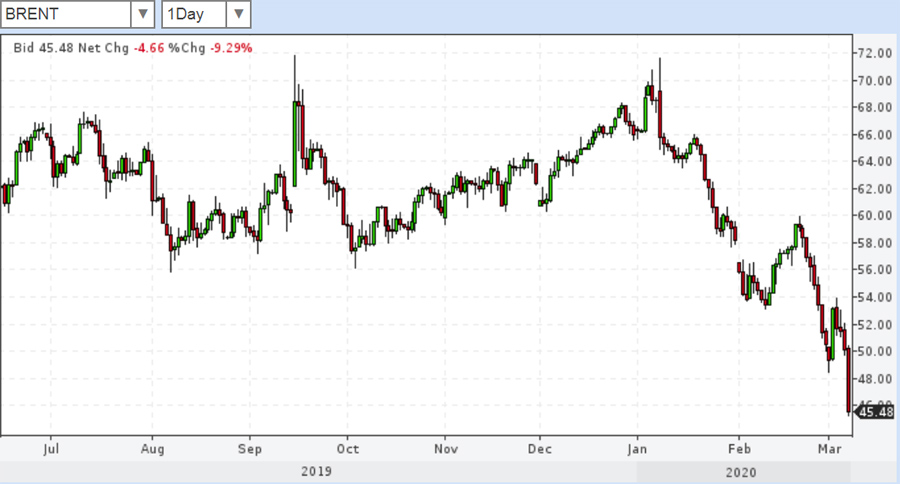
Task: Click the 52.00 price axis label
Action: coord(875,324)
